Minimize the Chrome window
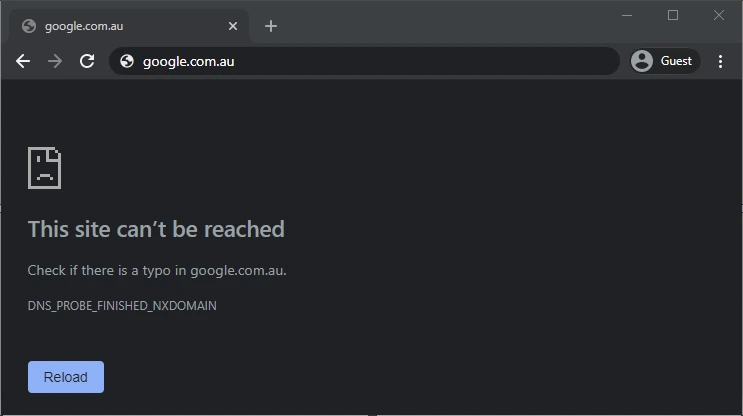Image resolution: width=743 pixels, height=416 pixels. 627,15
